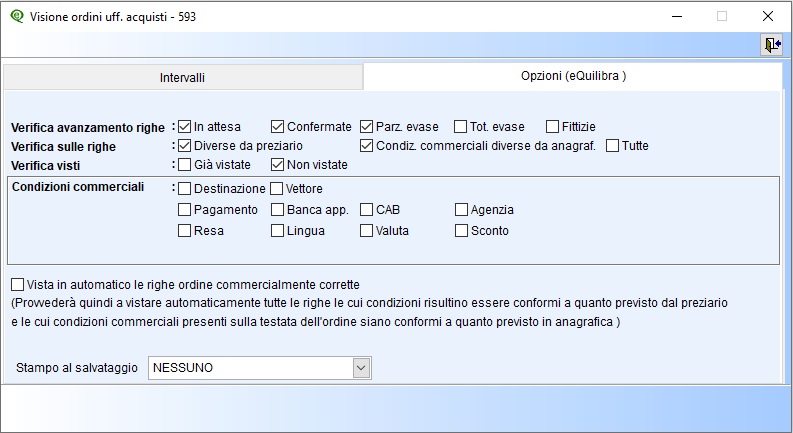This screenshot has height=433, width=793.
Task: Disable the Confermate checkbox
Action: point(277,126)
